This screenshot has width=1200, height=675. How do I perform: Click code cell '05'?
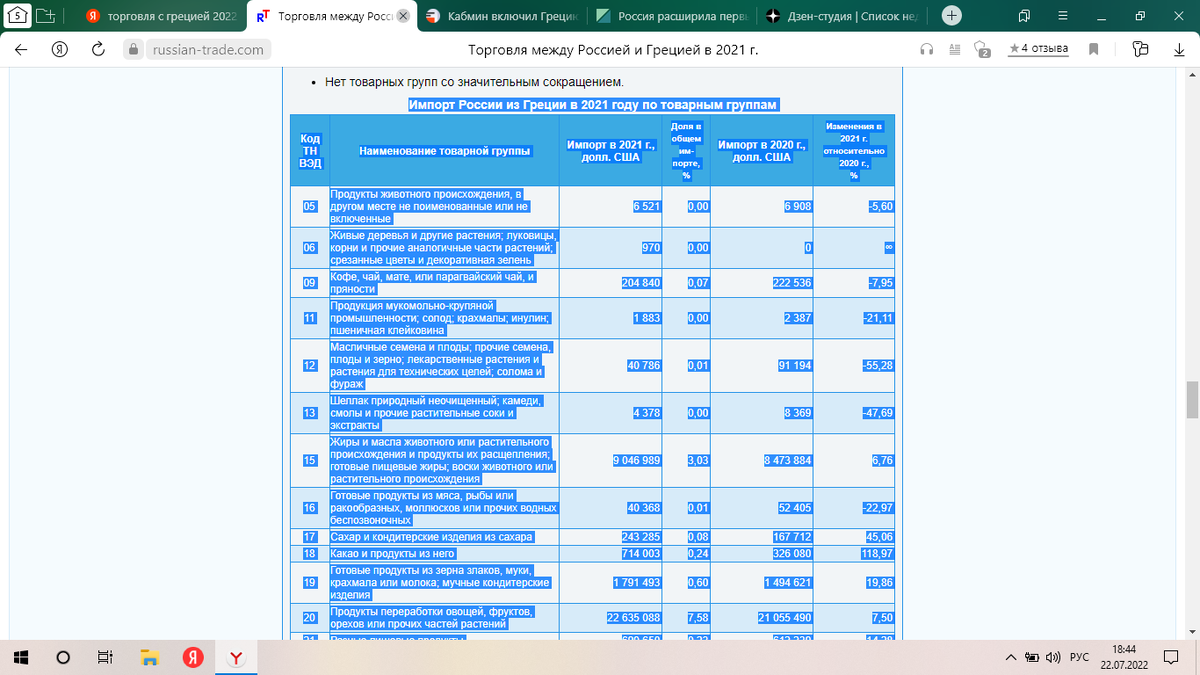[x=309, y=206]
